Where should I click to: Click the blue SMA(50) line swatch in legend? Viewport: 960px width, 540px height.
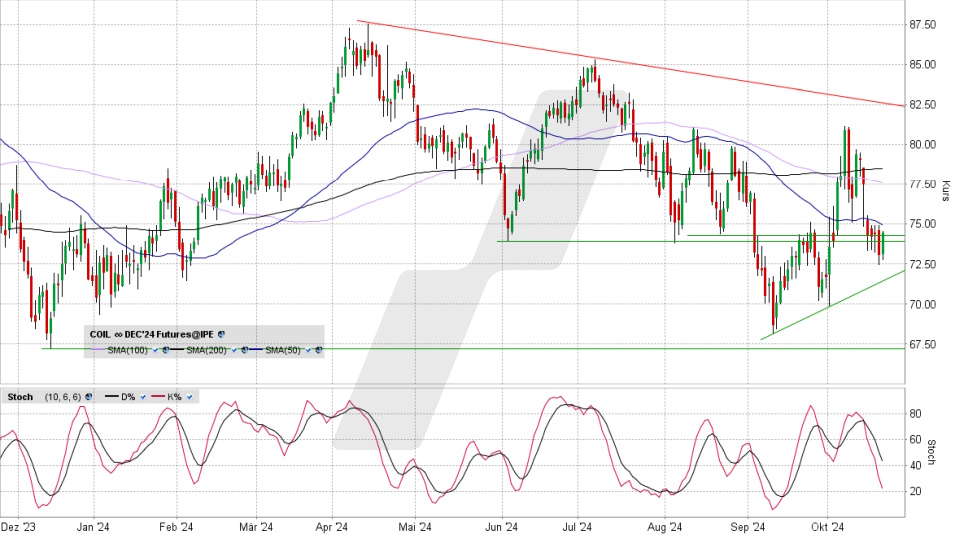(256, 350)
